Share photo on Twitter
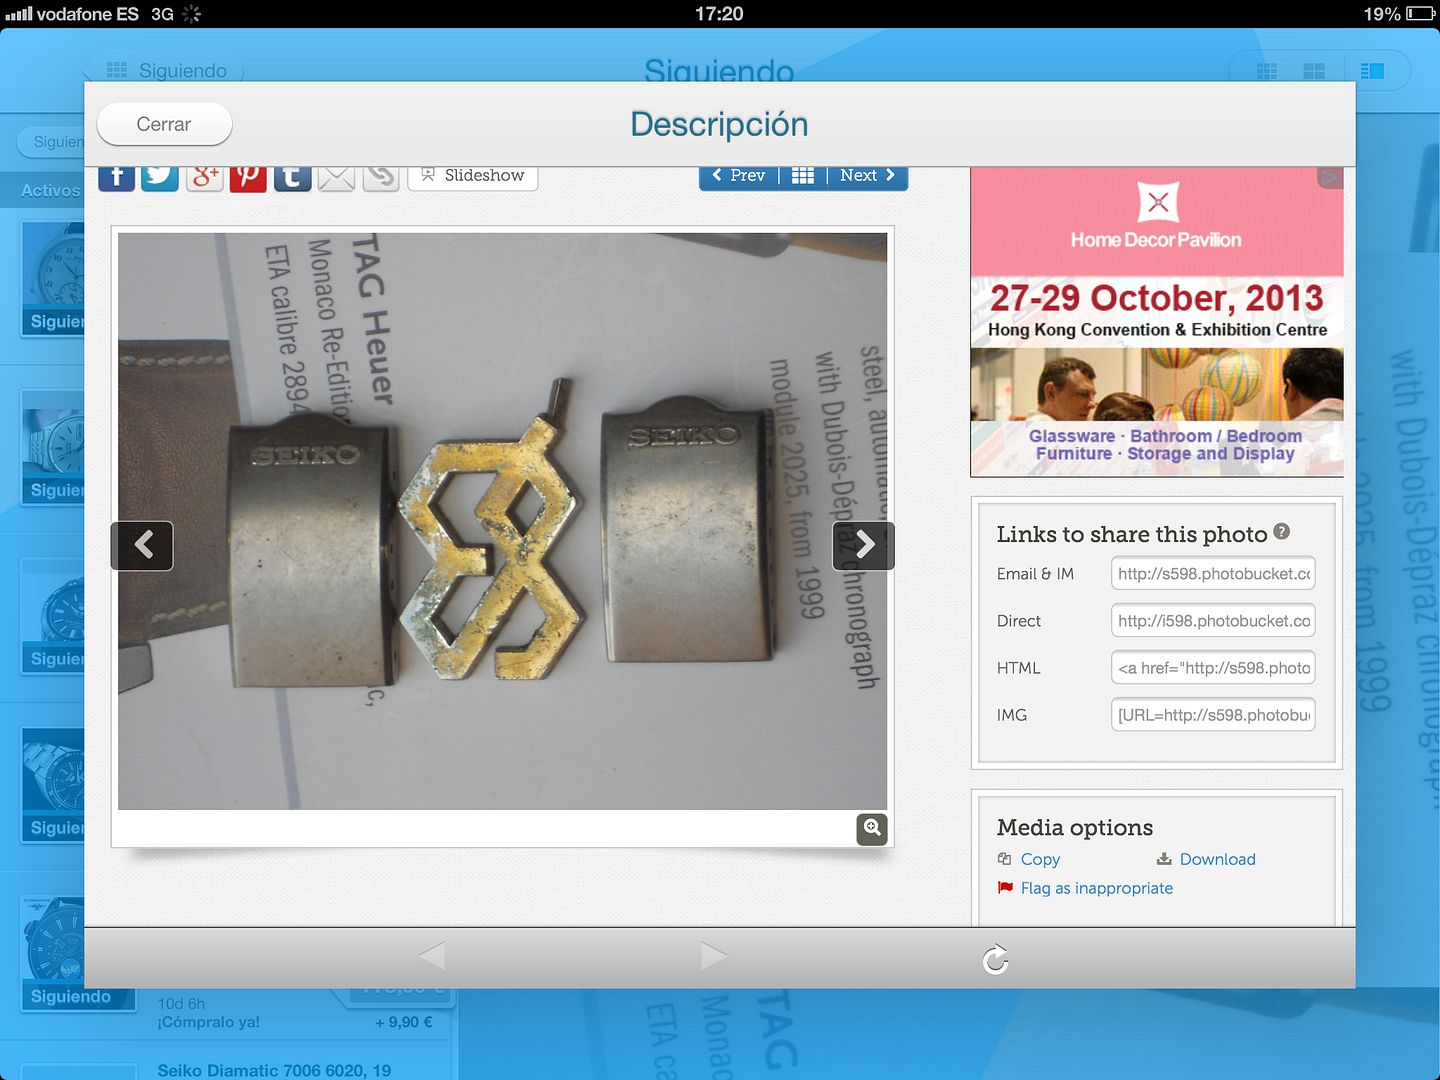Viewport: 1440px width, 1080px height. coord(160,177)
